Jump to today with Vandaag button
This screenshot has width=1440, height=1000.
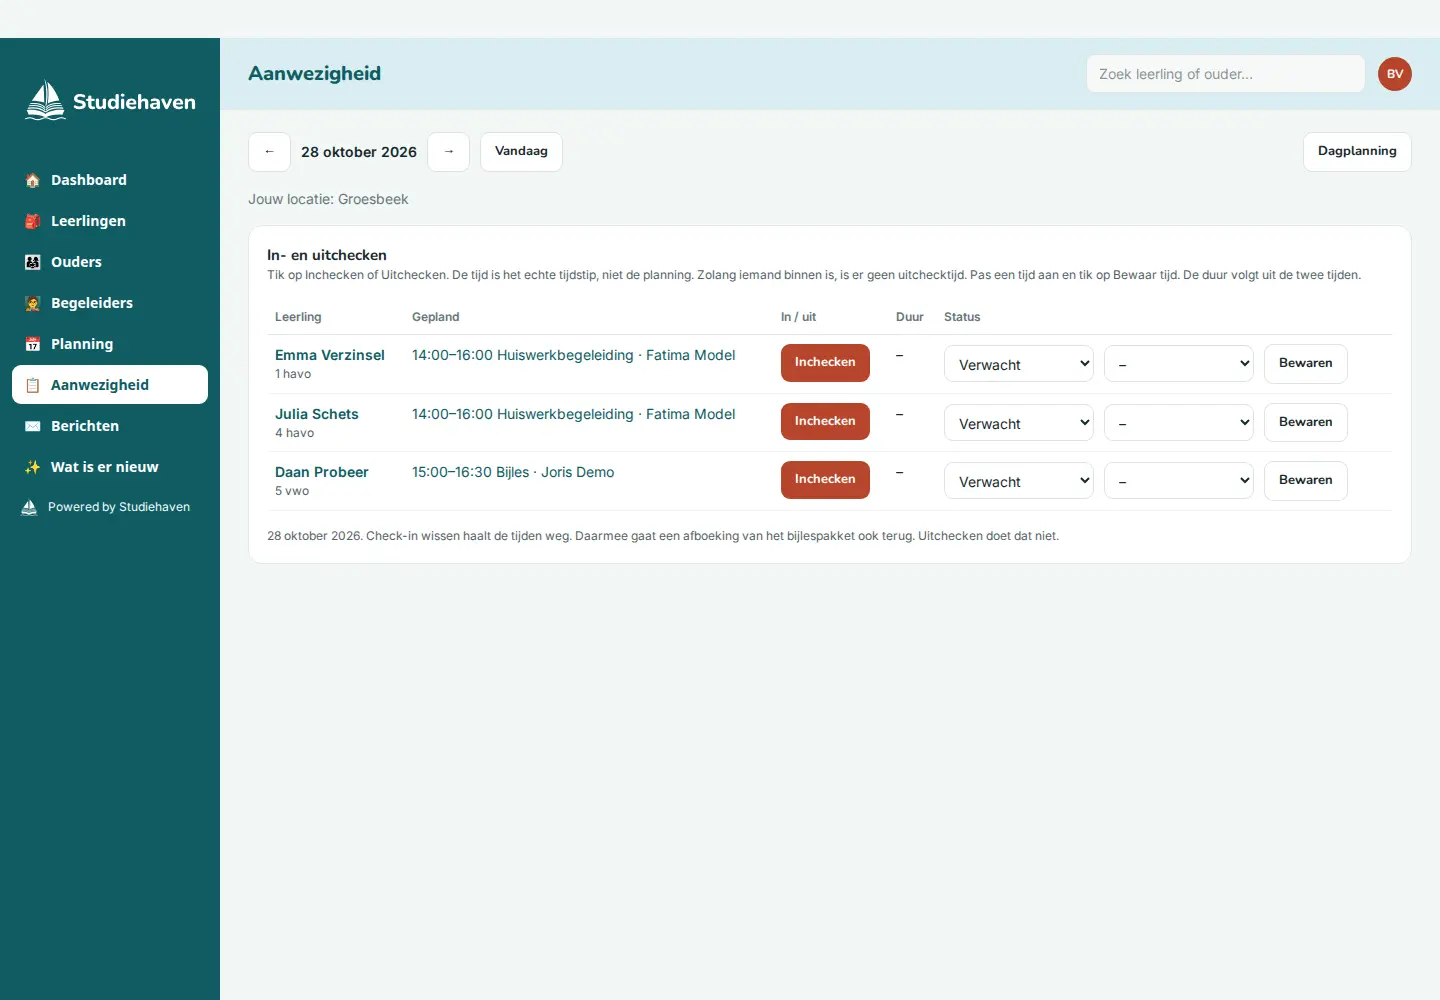click(x=521, y=152)
